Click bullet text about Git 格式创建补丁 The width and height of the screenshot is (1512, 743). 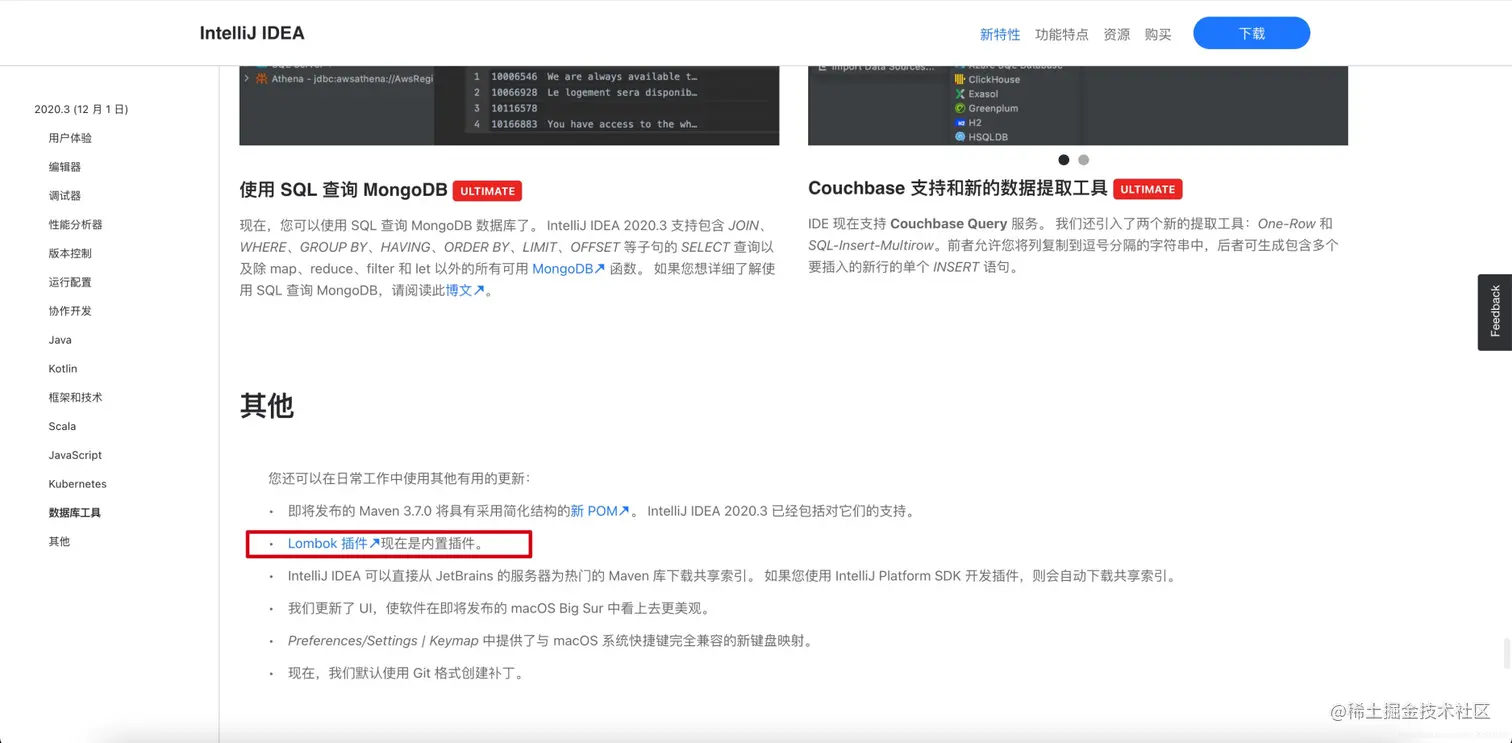[x=406, y=673]
